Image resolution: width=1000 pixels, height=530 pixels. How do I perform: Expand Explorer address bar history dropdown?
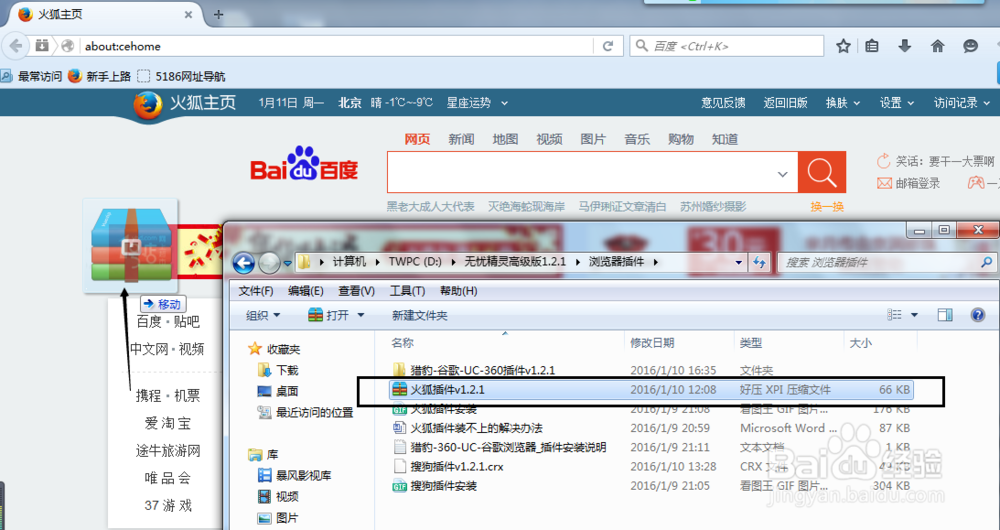[x=739, y=262]
